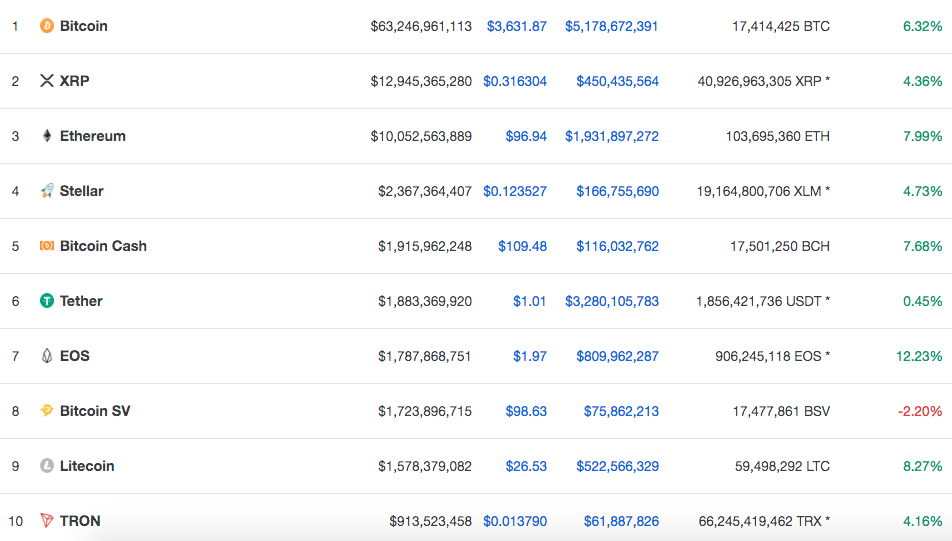
Task: Click XRP volume $450,435,564
Action: click(617, 81)
